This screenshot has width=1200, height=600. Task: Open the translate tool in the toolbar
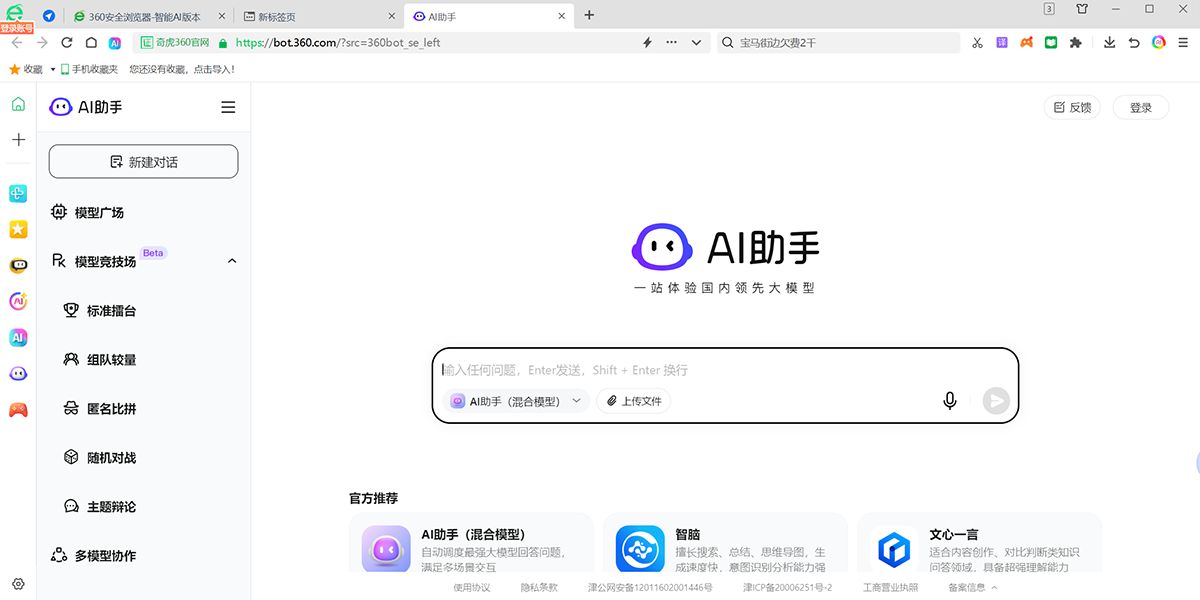coord(1001,42)
